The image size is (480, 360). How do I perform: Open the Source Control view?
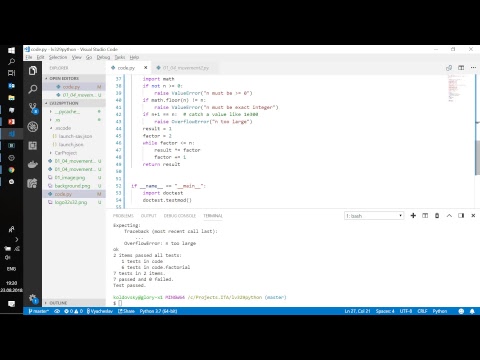click(33, 108)
